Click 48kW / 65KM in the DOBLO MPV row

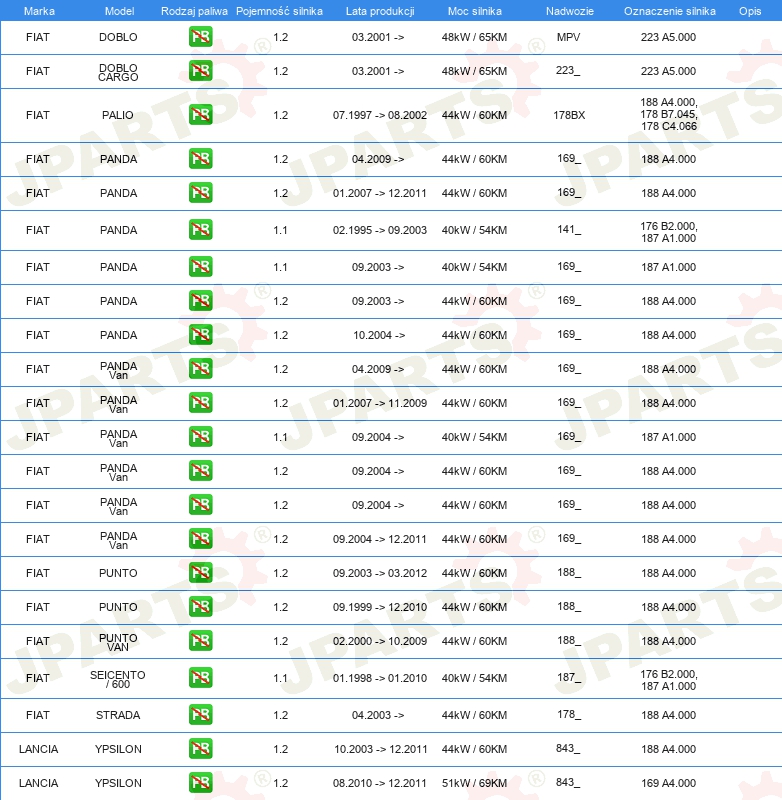pos(474,37)
